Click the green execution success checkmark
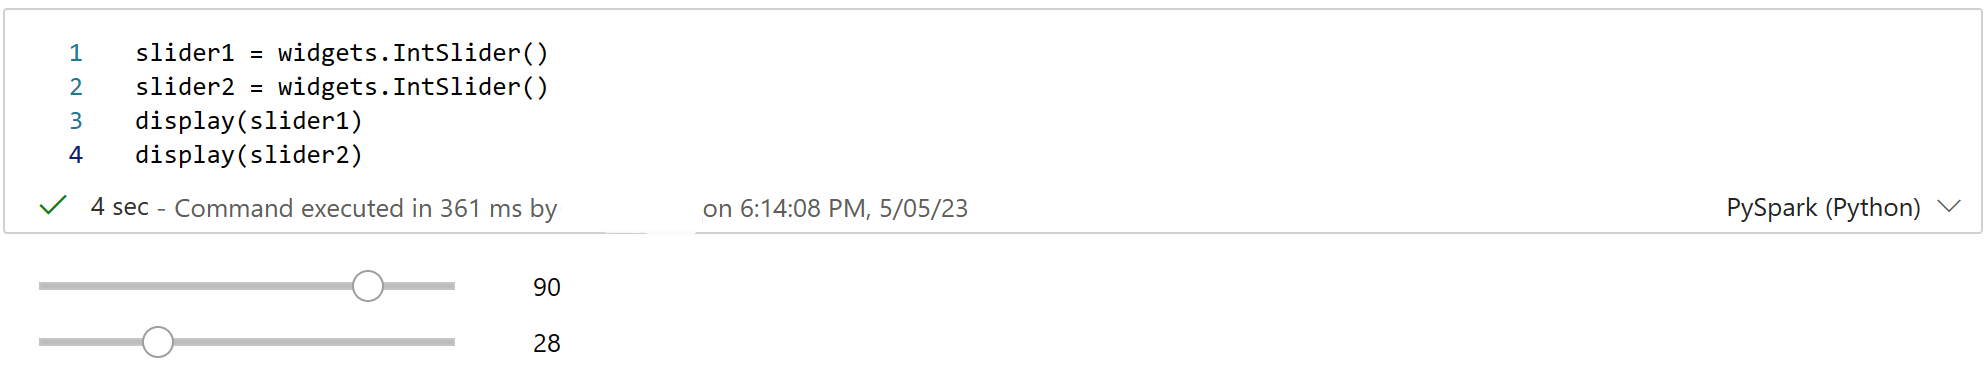The image size is (1988, 381). pyautogui.click(x=53, y=206)
